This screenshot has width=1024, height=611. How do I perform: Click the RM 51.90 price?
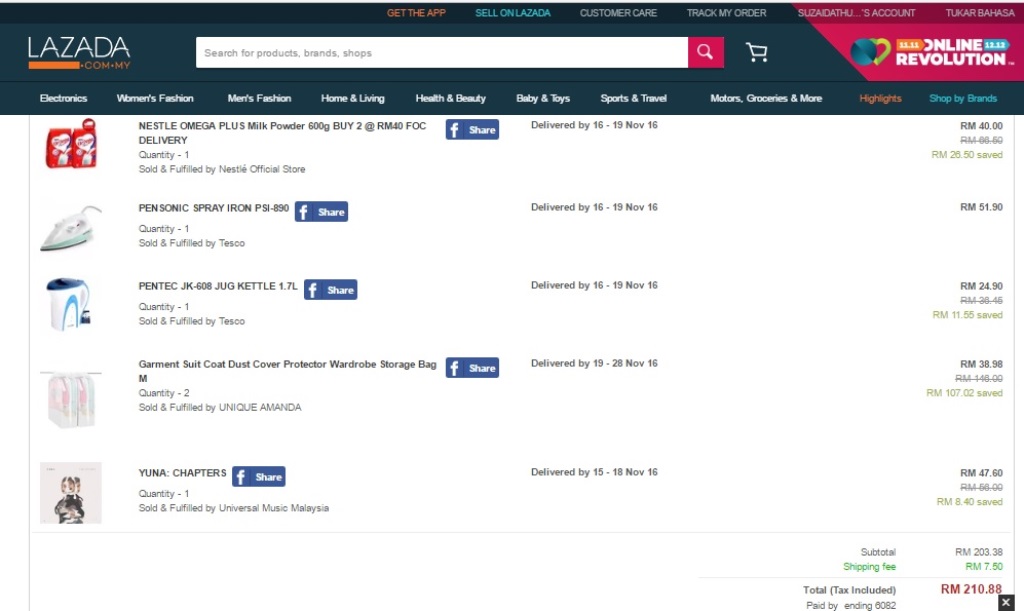click(x=982, y=207)
